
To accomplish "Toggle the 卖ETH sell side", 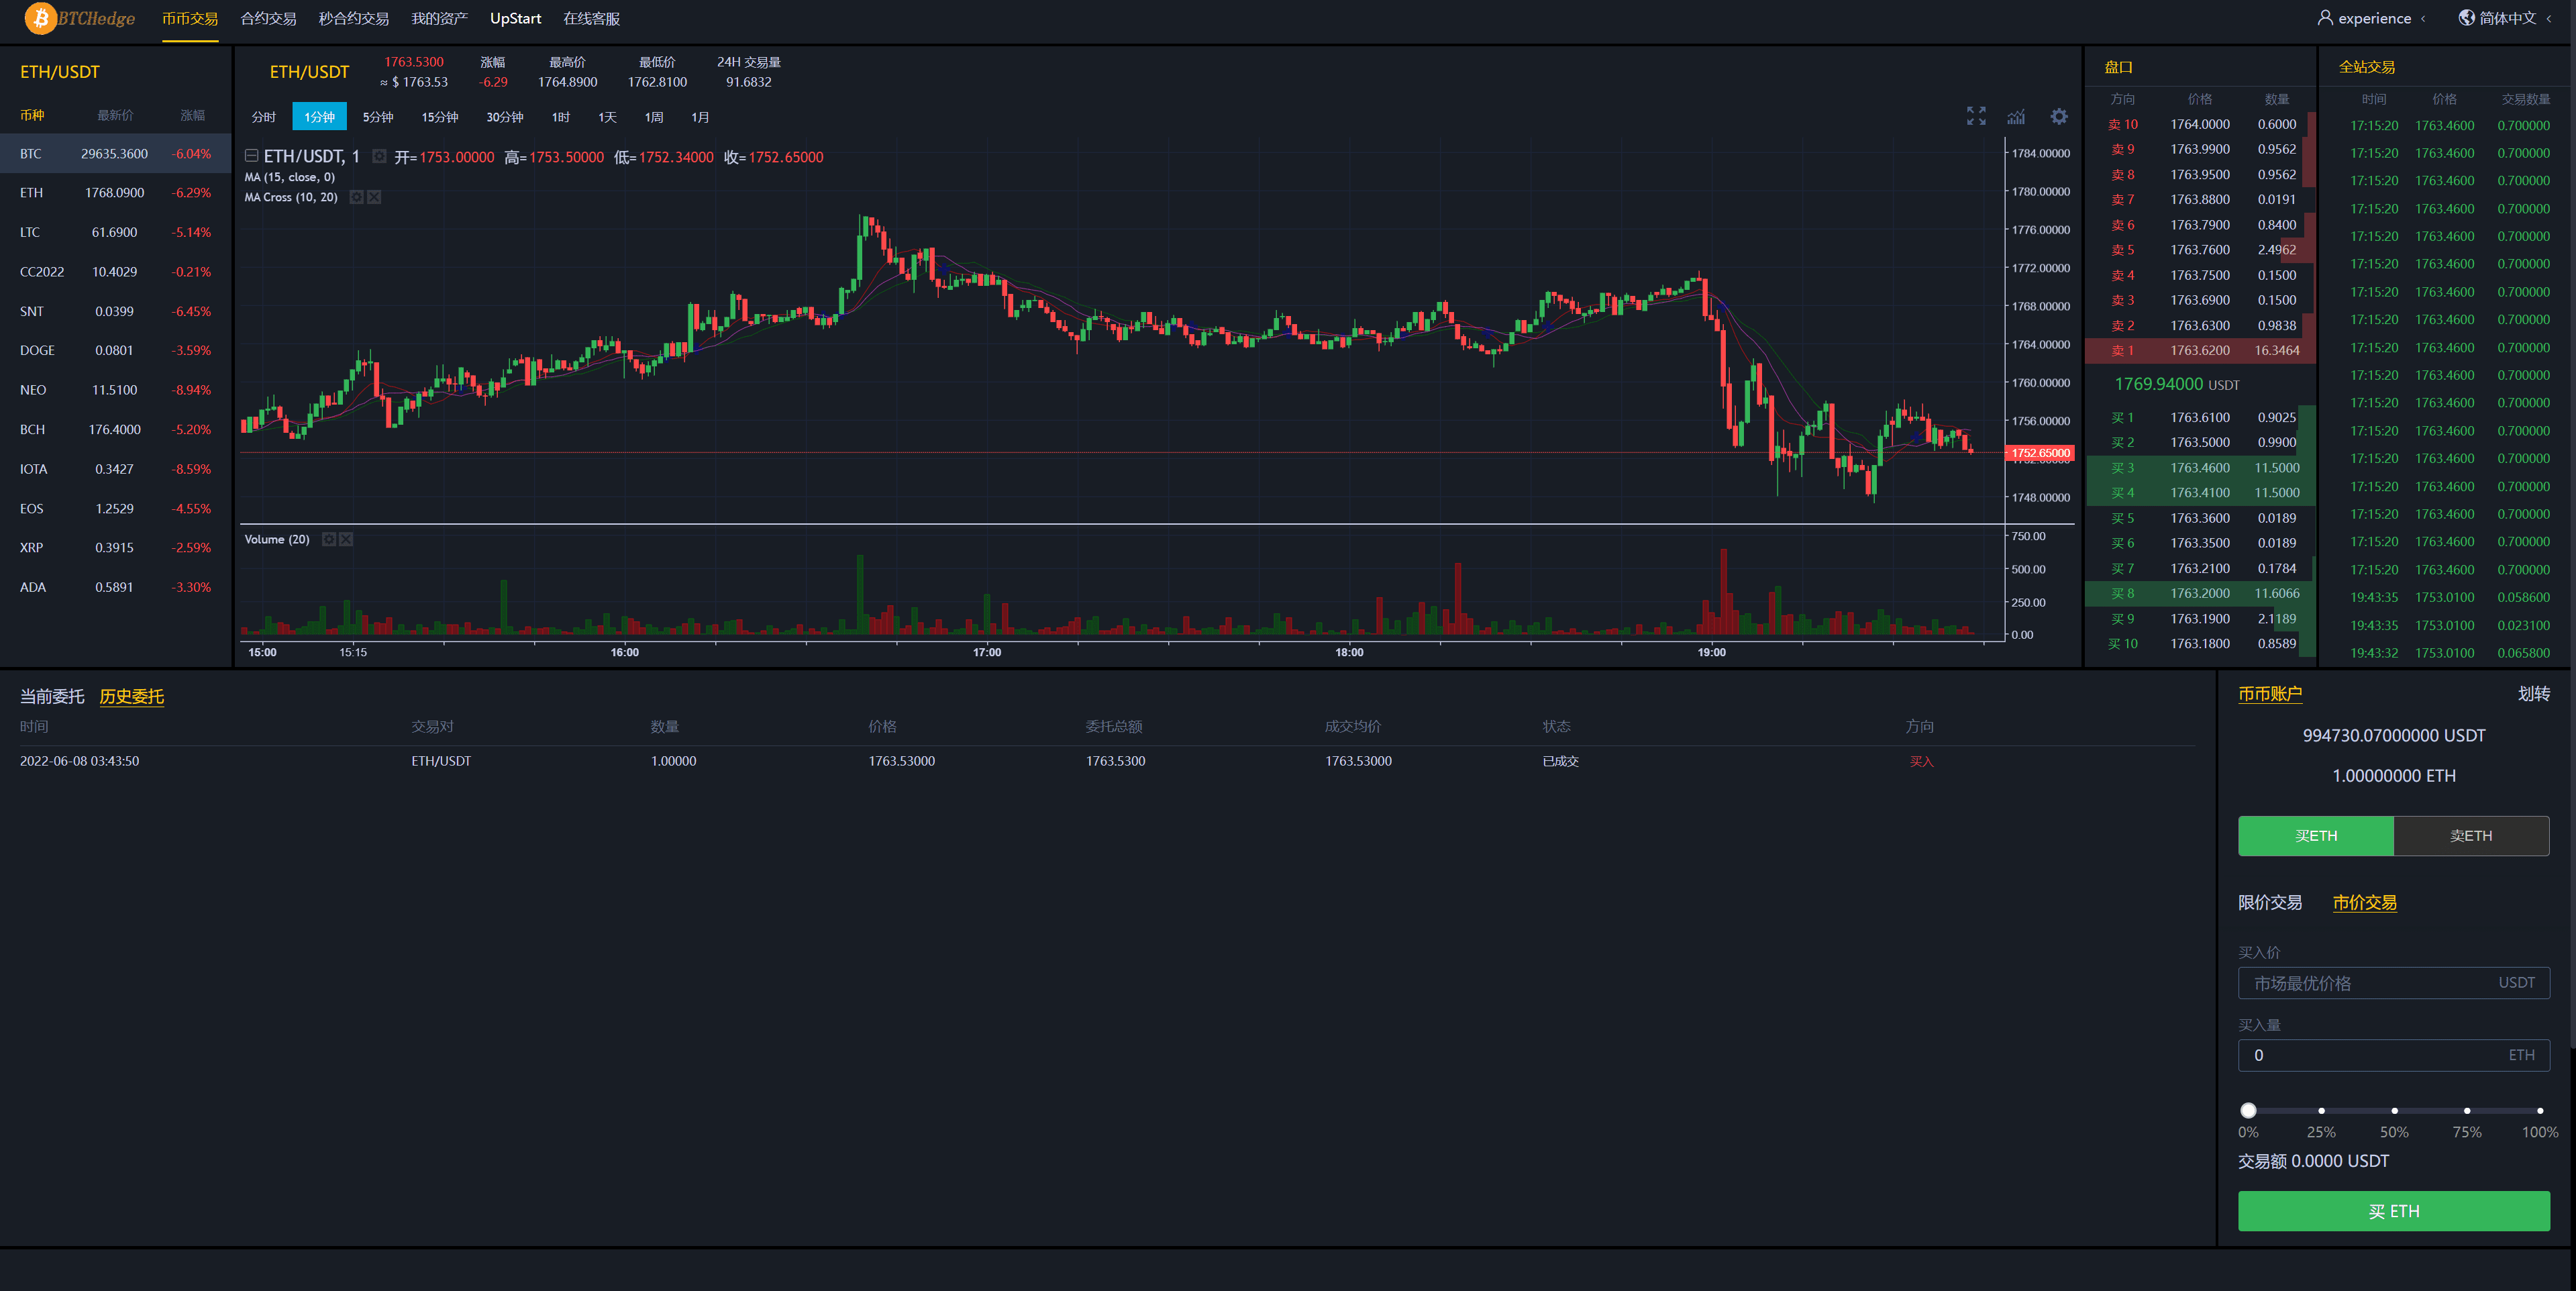I will click(x=2471, y=836).
